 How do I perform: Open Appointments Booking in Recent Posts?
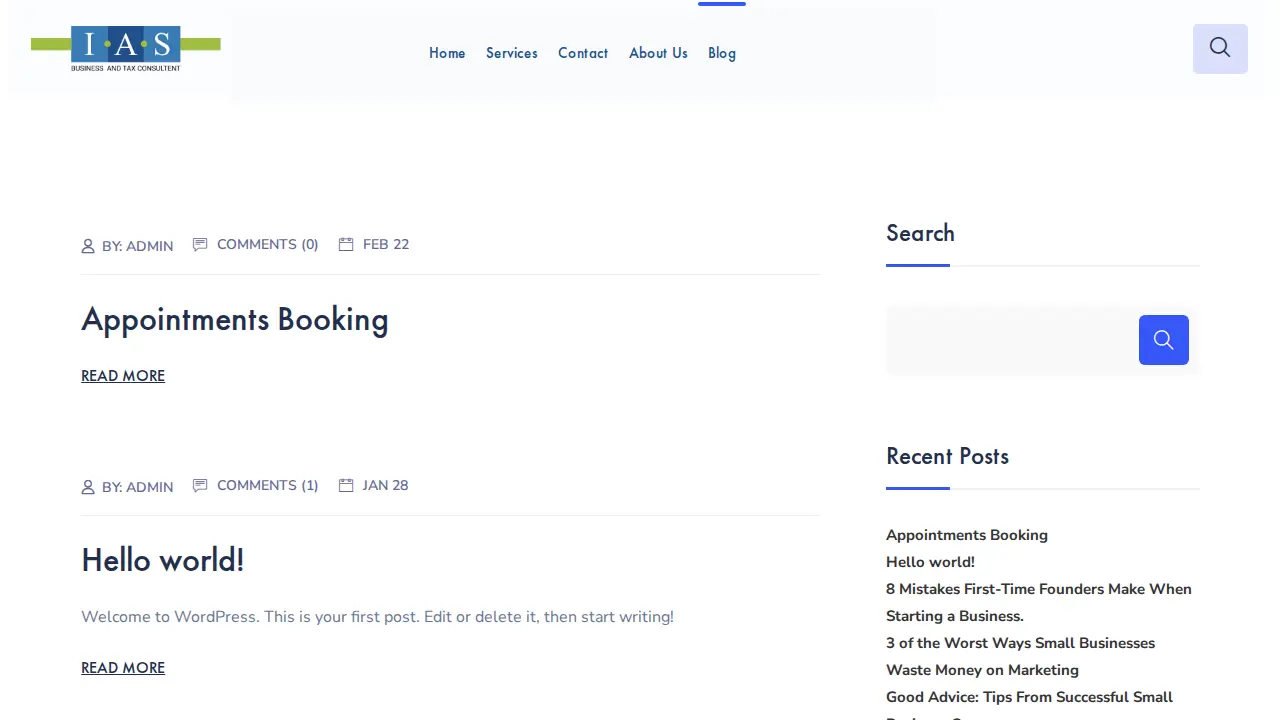(967, 535)
